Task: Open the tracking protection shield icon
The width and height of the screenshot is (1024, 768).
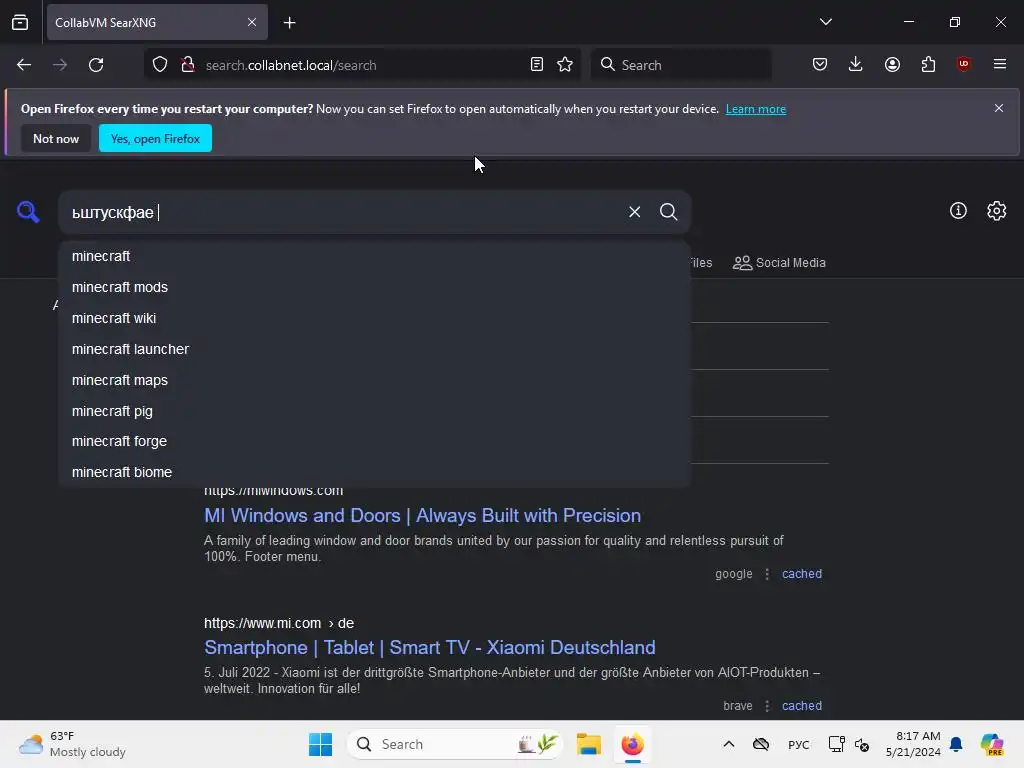Action: coord(160,65)
